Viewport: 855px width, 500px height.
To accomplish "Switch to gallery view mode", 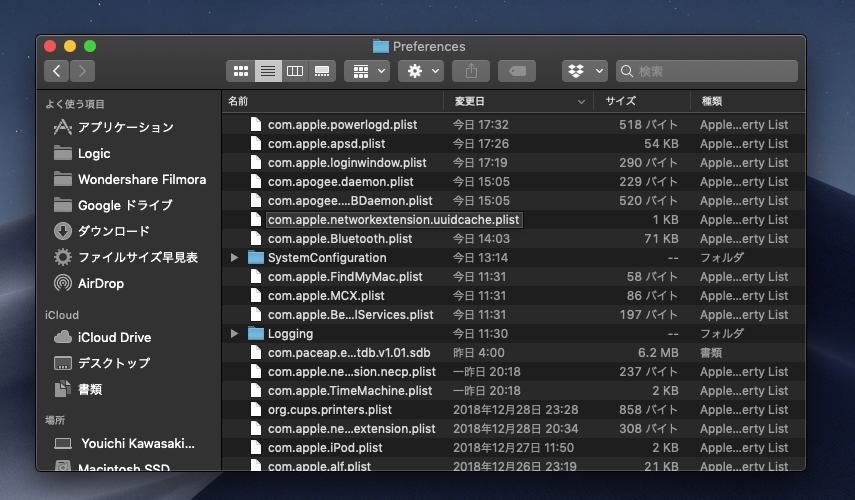I will click(x=321, y=71).
